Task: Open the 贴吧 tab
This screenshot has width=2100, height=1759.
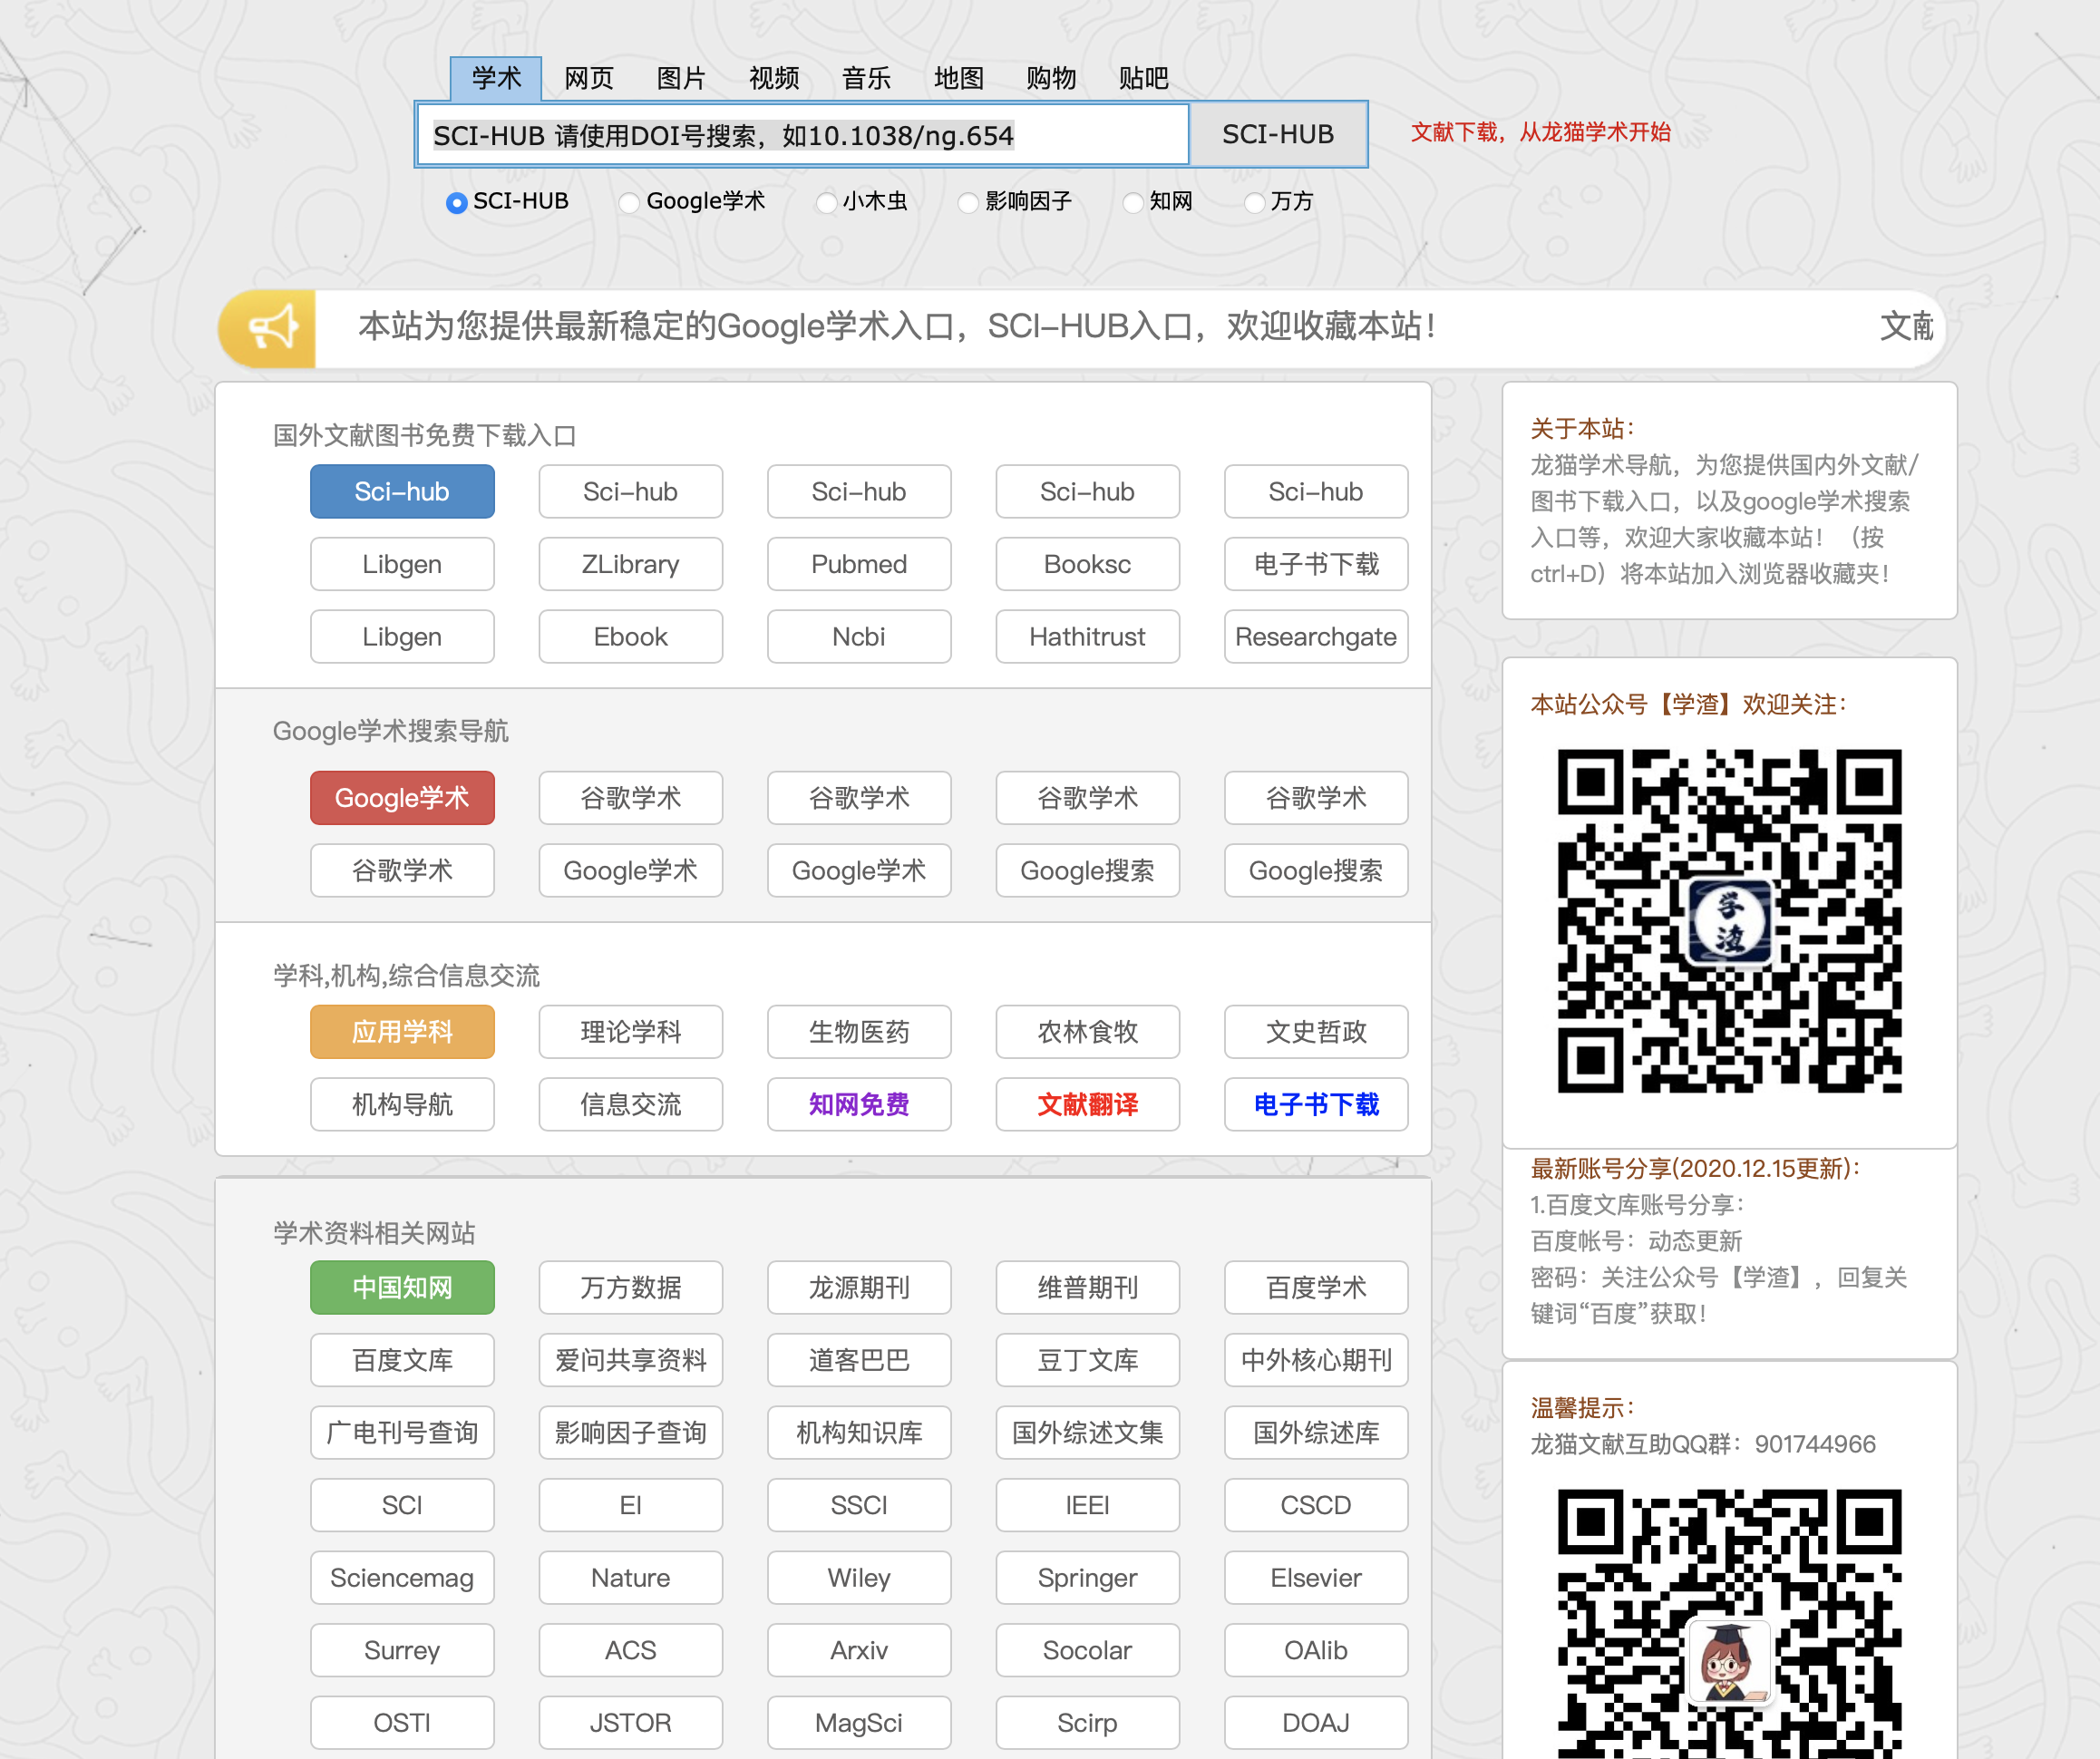Action: pyautogui.click(x=1143, y=78)
